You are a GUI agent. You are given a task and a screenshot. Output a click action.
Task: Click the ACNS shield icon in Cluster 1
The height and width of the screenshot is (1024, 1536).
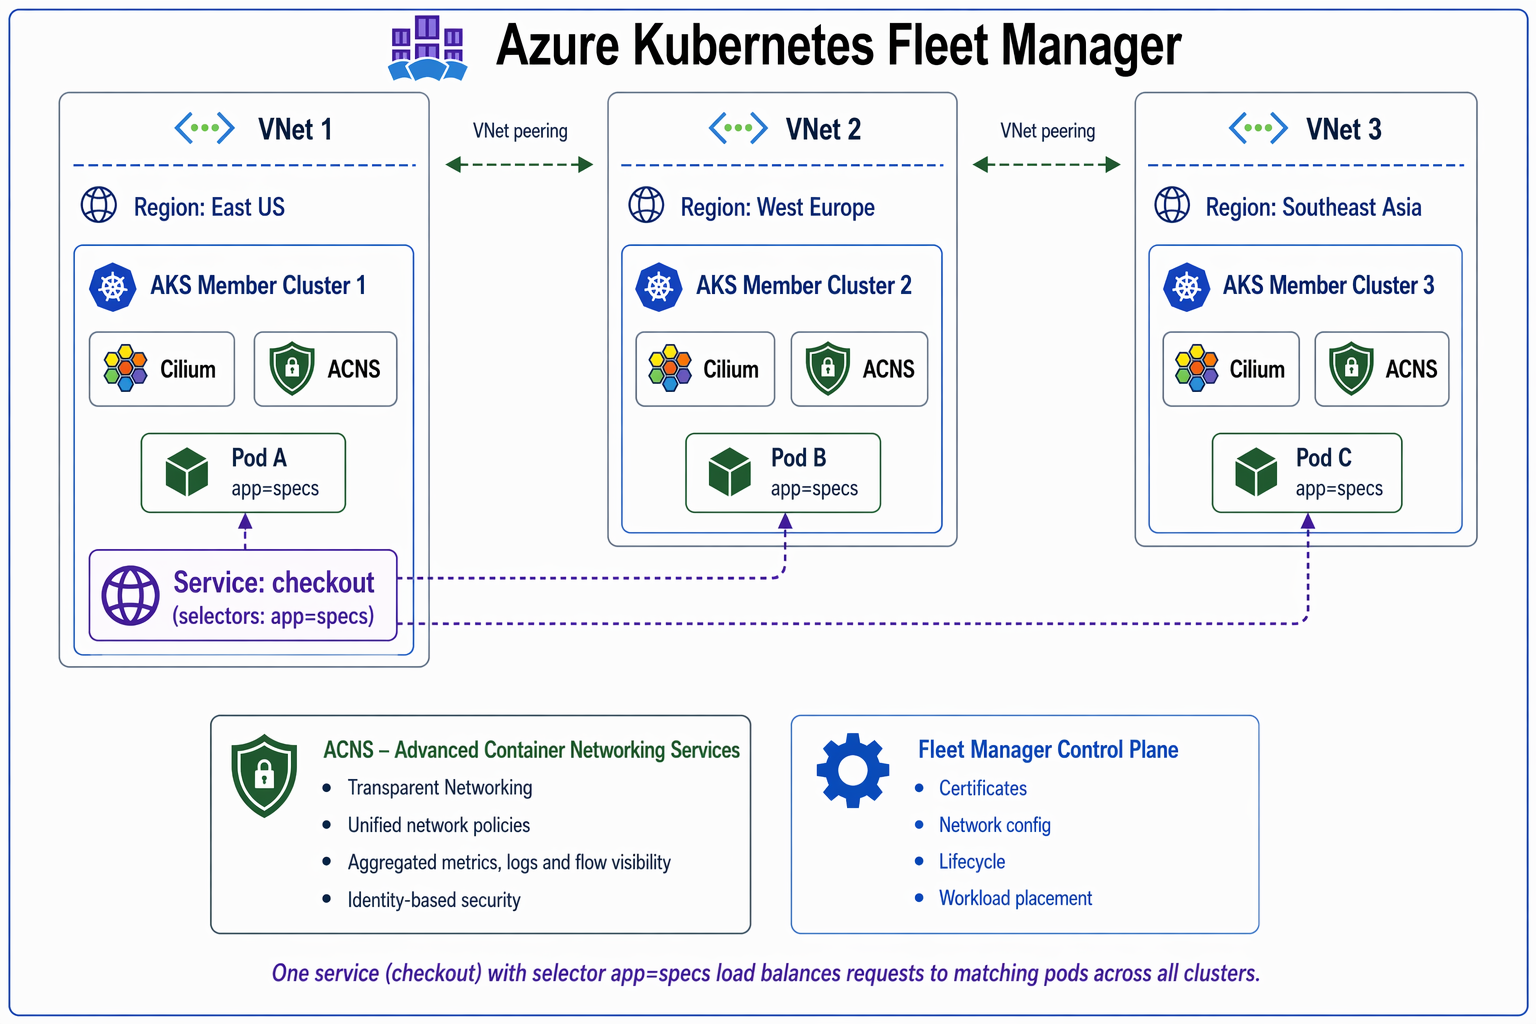pyautogui.click(x=292, y=369)
